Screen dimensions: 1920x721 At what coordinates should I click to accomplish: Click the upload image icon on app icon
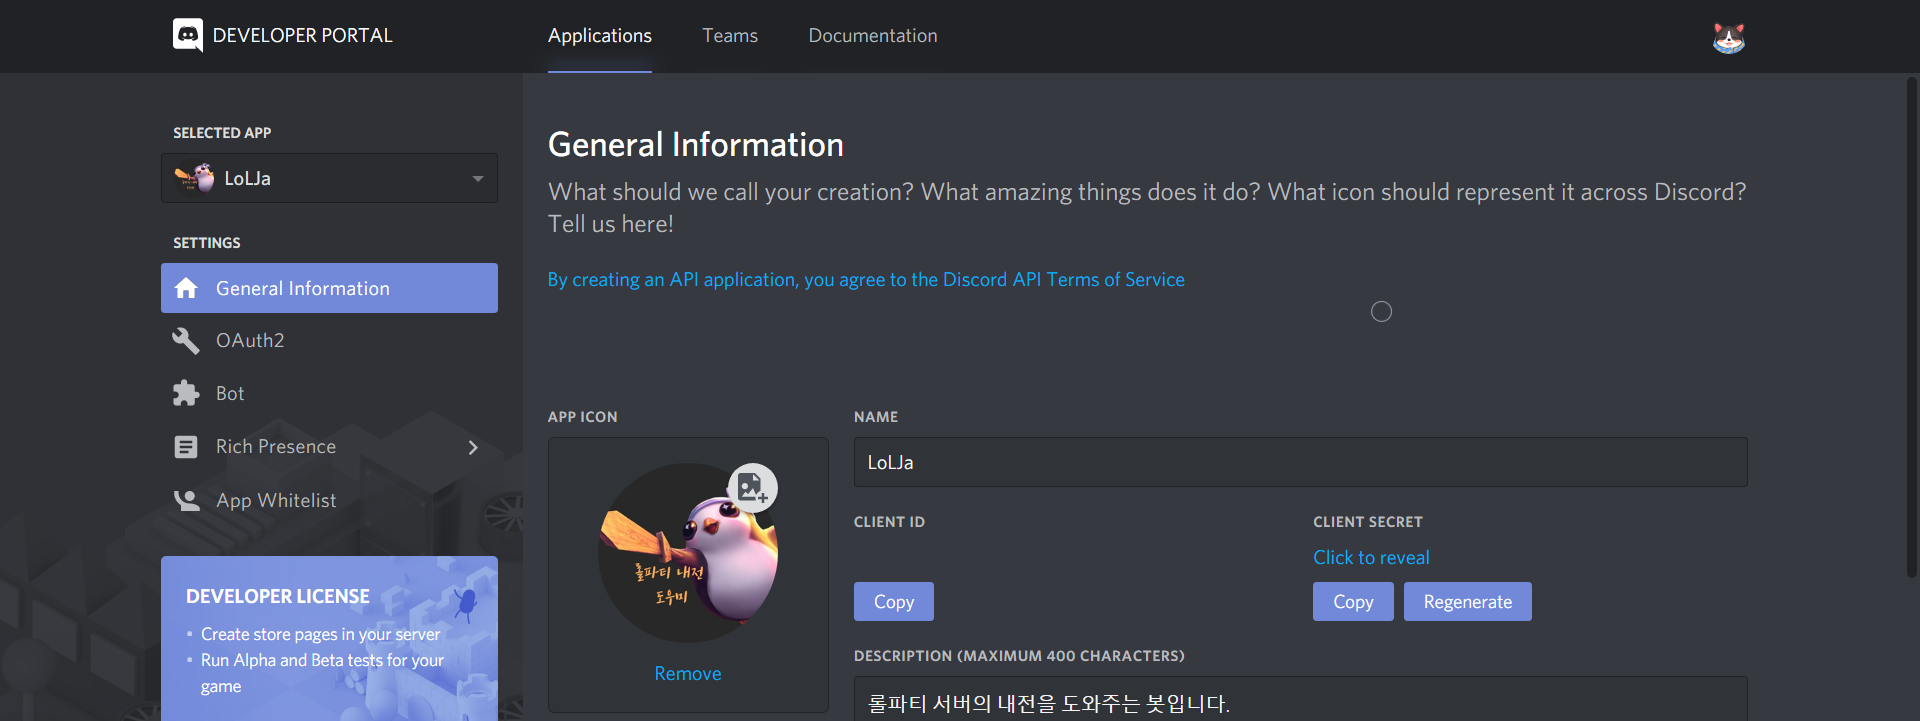pos(752,488)
